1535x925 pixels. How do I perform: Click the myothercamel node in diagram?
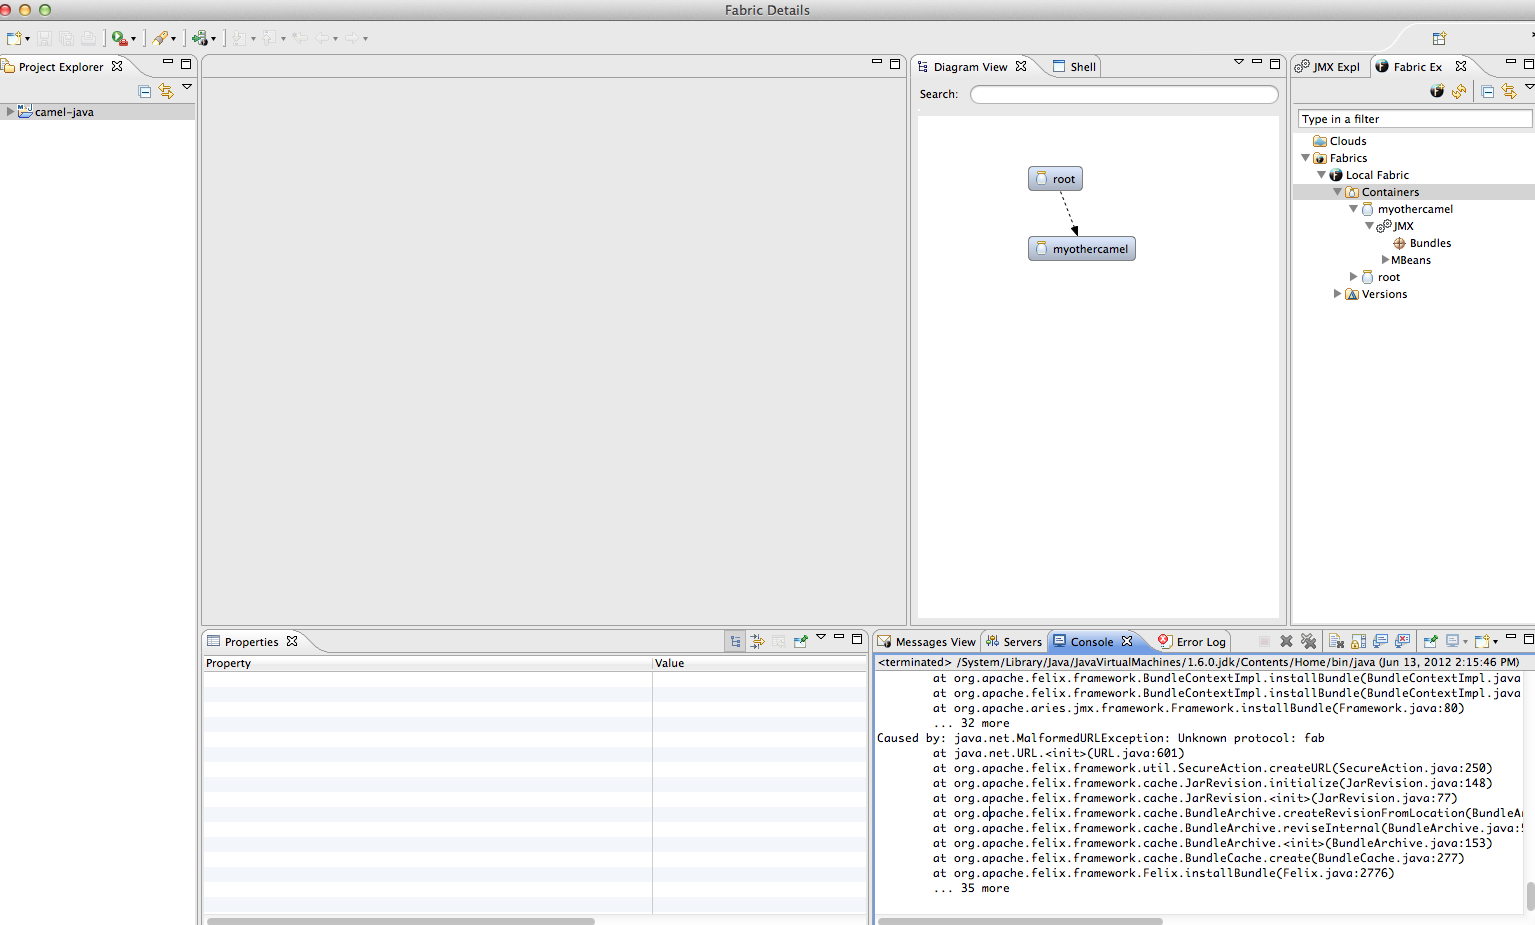pos(1082,249)
